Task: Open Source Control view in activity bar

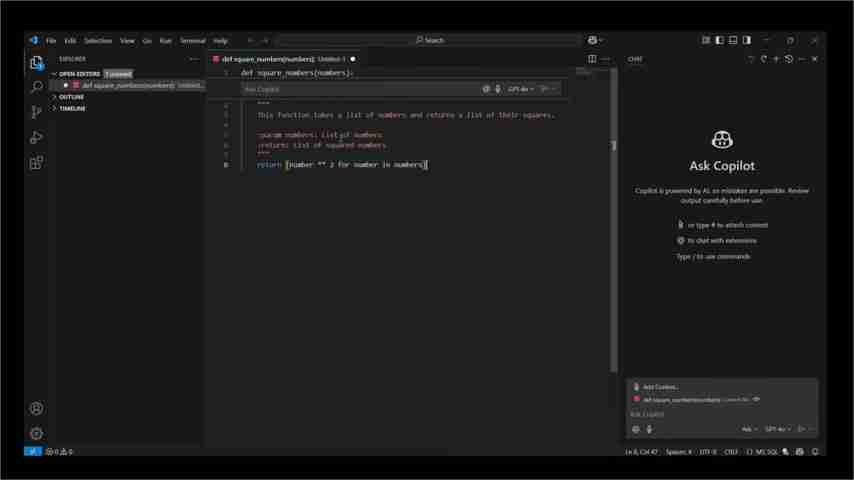Action: (36, 112)
